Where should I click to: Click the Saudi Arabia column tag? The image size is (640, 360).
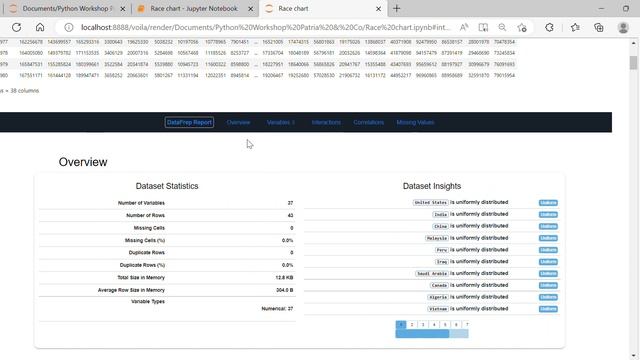(432, 273)
